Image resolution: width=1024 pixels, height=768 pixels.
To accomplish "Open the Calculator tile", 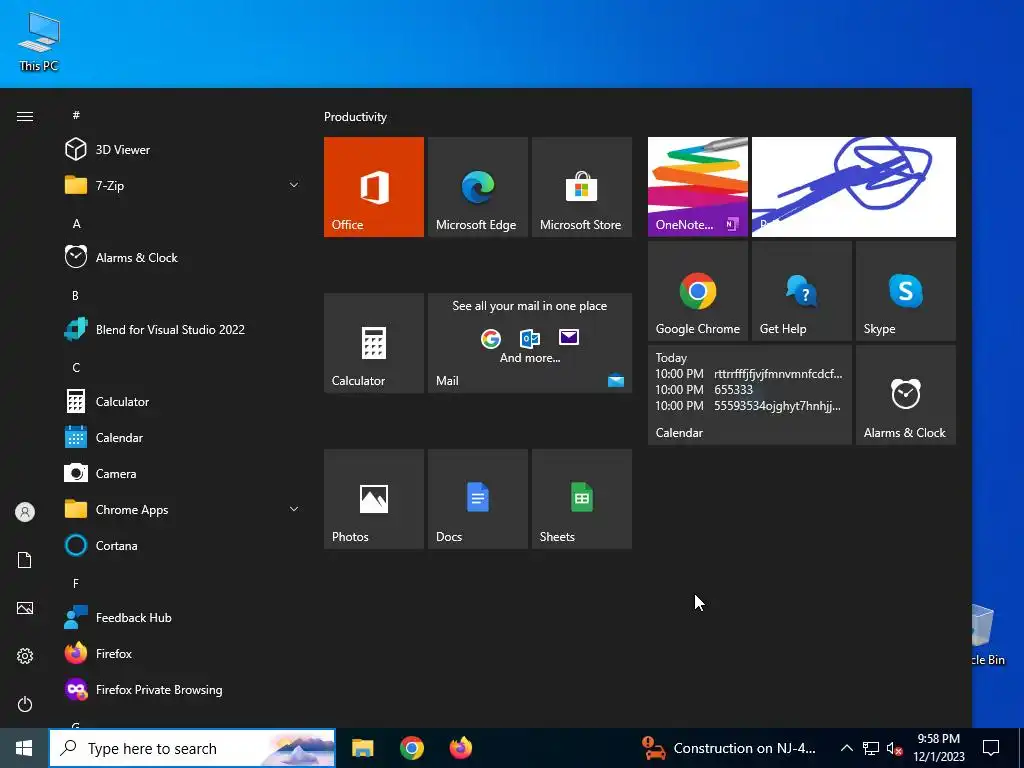I will pos(374,343).
